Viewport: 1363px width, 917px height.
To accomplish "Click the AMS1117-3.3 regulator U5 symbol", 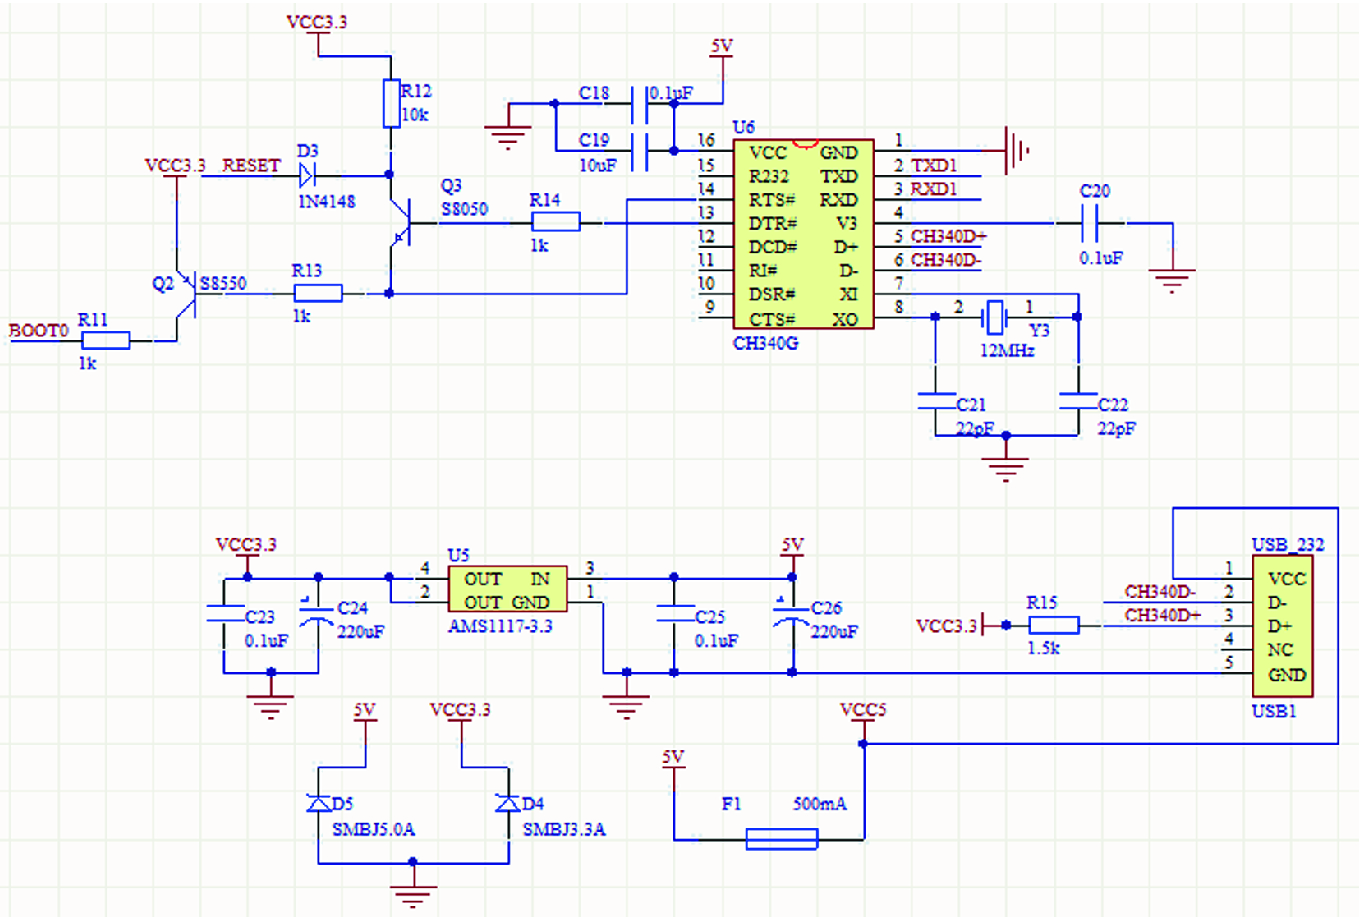I will (x=506, y=591).
